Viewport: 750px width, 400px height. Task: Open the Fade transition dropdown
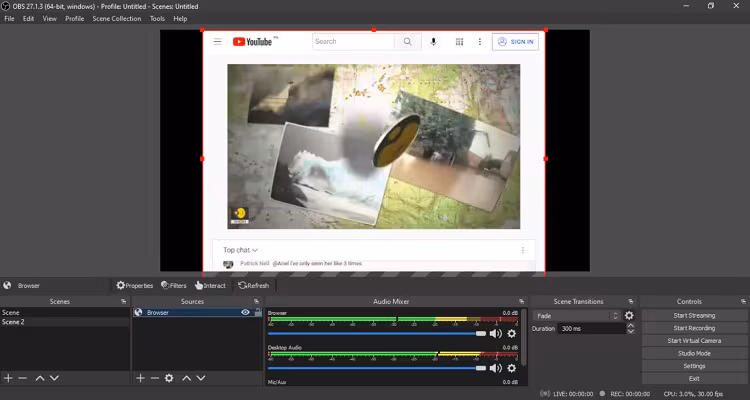coord(576,316)
